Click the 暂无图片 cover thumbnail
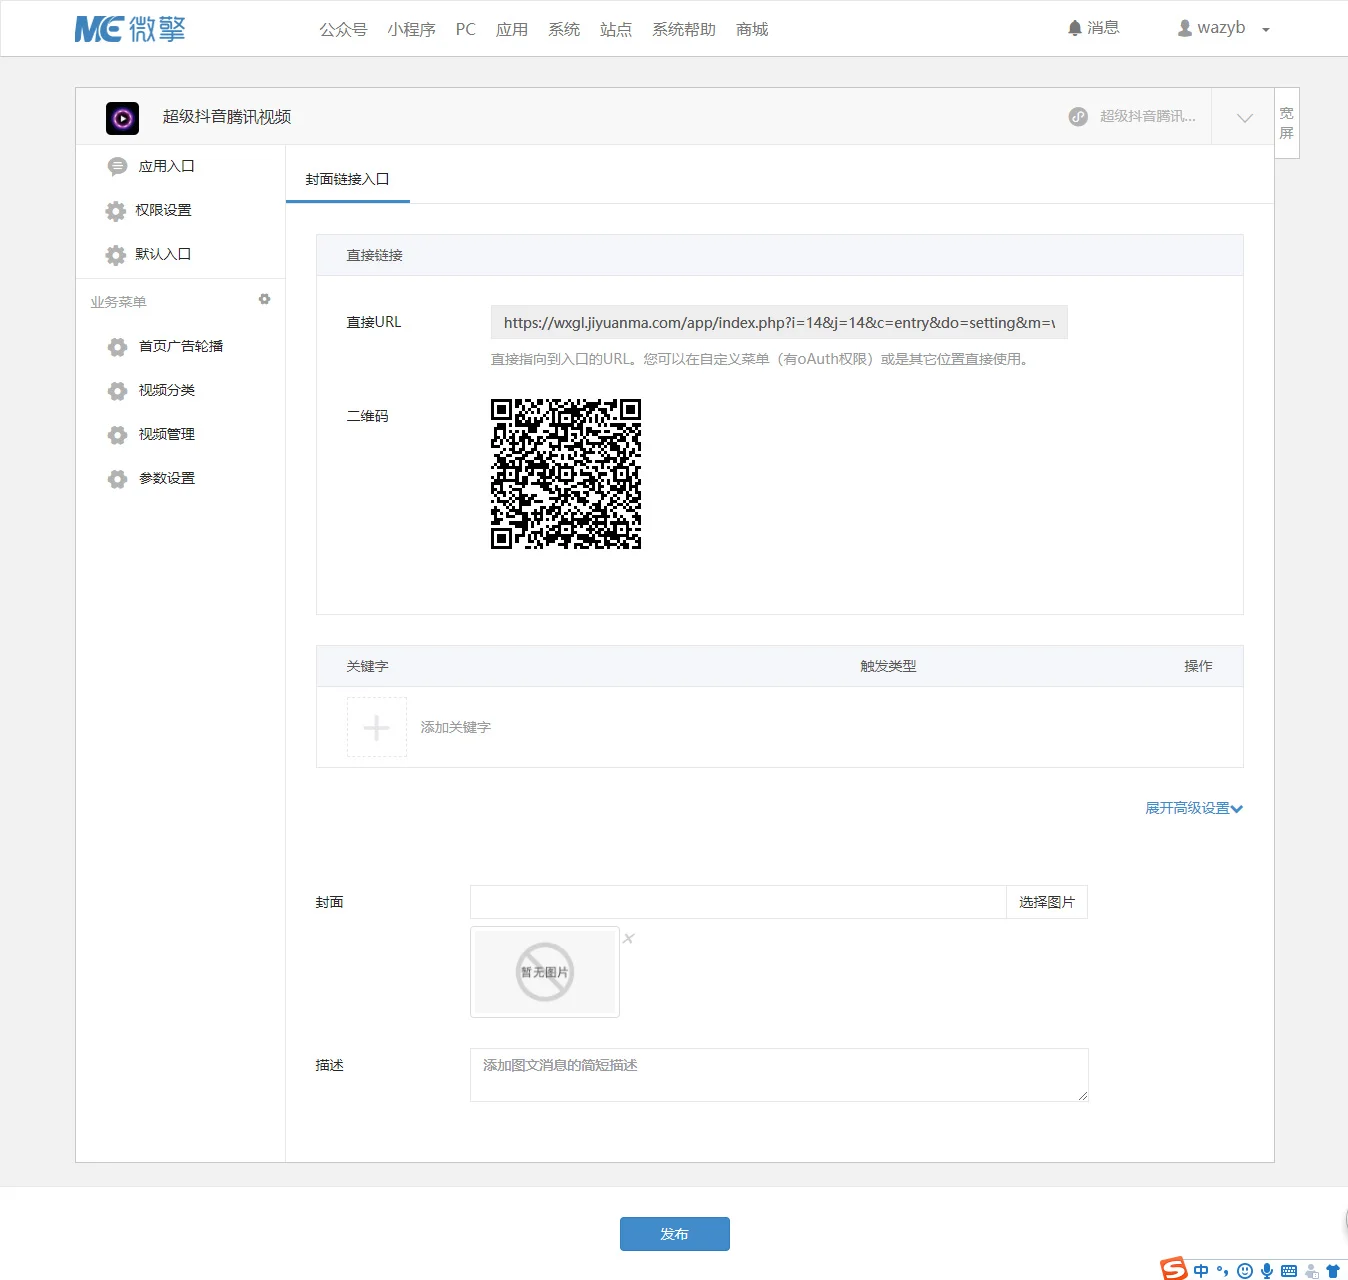The image size is (1348, 1280). (x=545, y=972)
